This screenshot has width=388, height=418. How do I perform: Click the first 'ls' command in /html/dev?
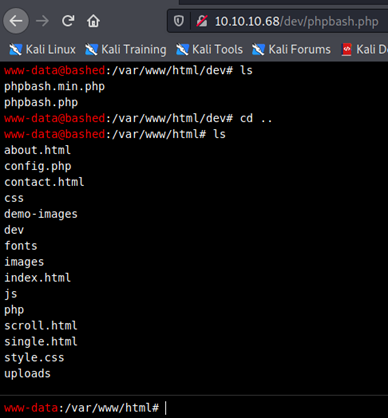[246, 71]
